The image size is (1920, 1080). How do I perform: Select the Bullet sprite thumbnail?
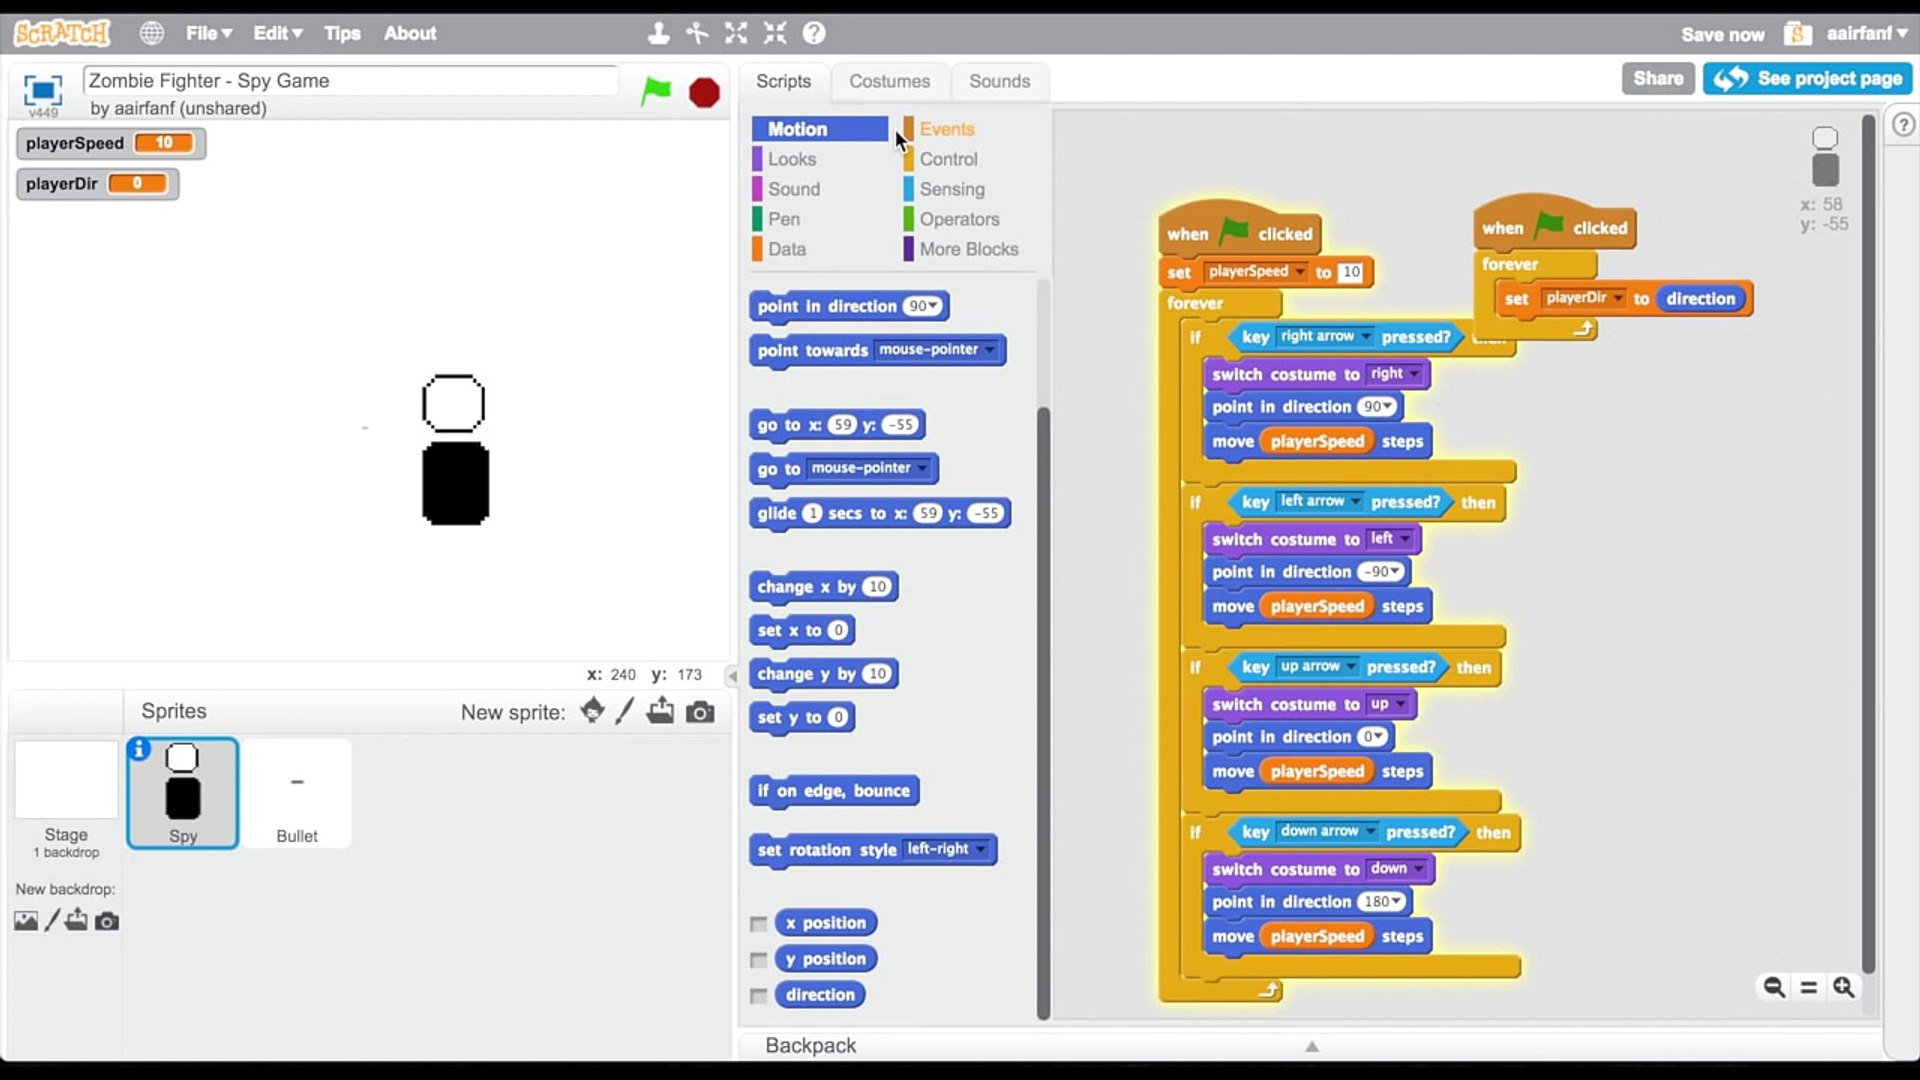[296, 792]
